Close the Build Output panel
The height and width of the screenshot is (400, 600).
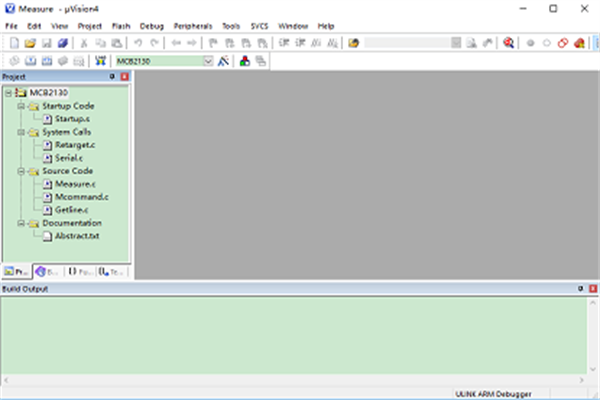pyautogui.click(x=593, y=289)
